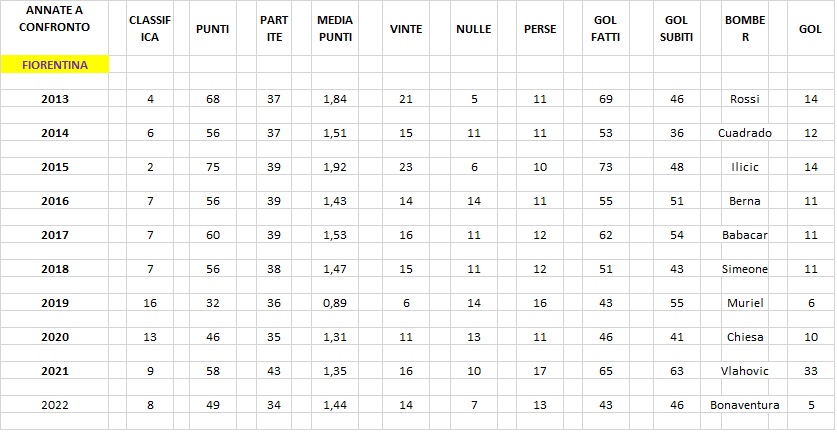Select the yellow FIORENTINA cell

pos(54,65)
